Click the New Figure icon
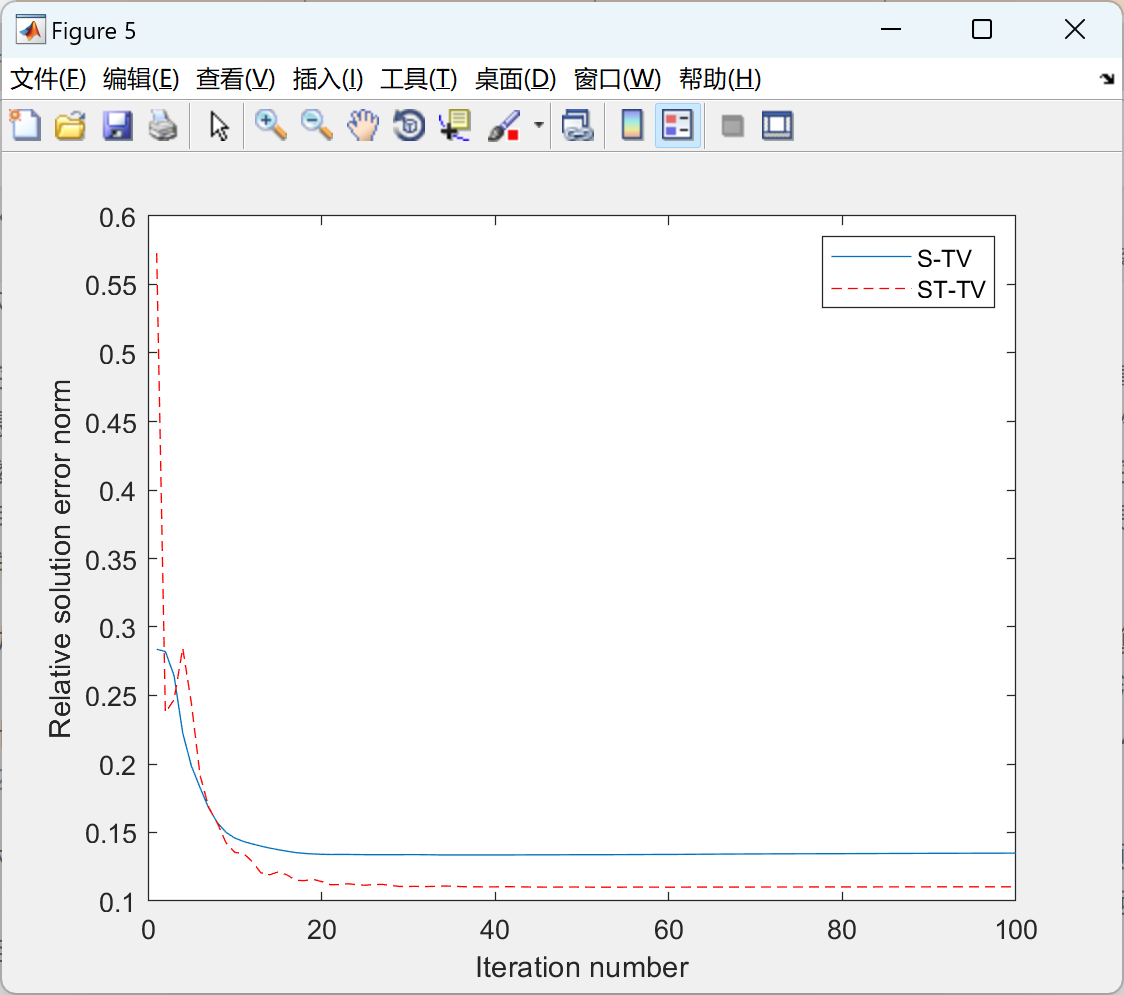 coord(25,125)
